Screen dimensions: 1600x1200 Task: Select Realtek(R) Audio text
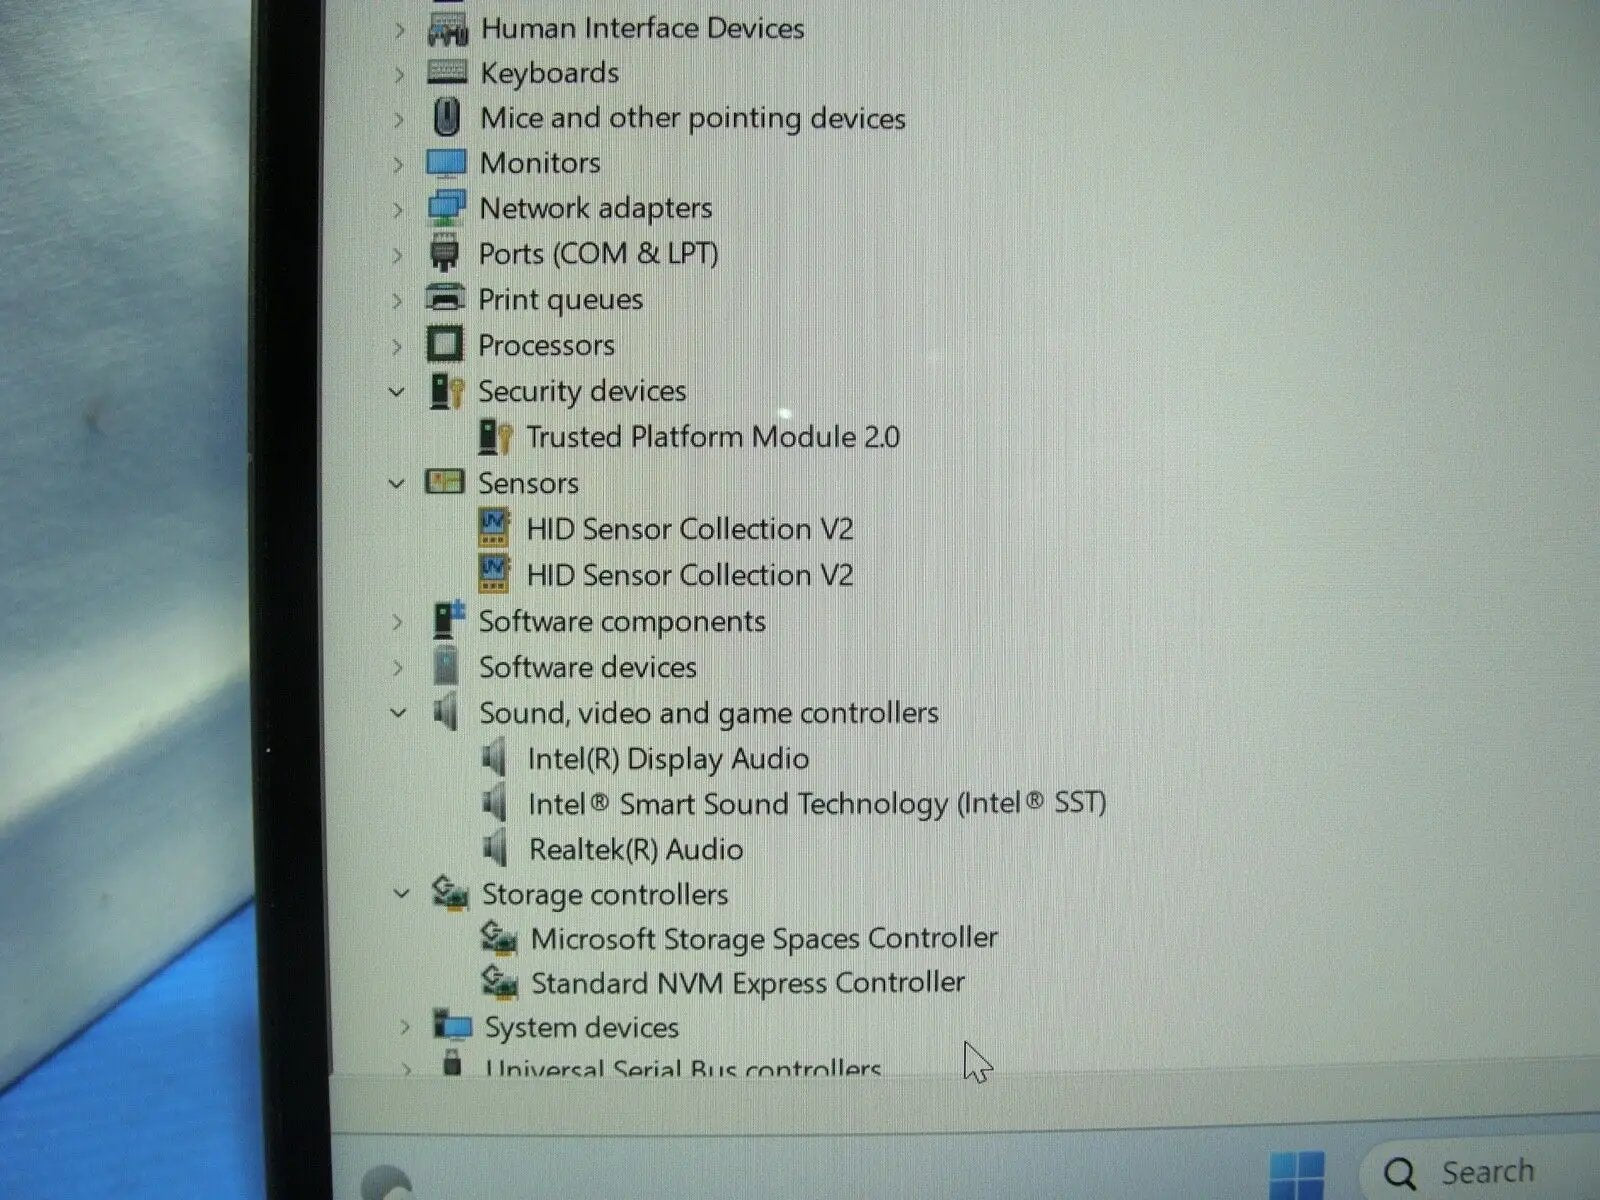pos(635,850)
